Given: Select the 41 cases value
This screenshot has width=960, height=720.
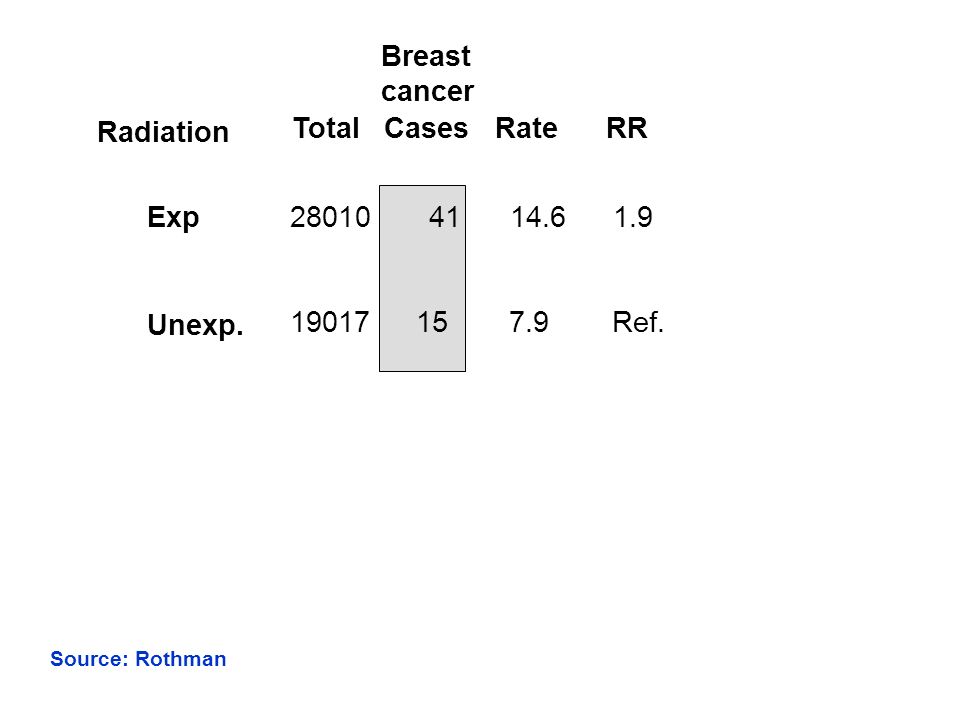Looking at the screenshot, I should tap(444, 217).
